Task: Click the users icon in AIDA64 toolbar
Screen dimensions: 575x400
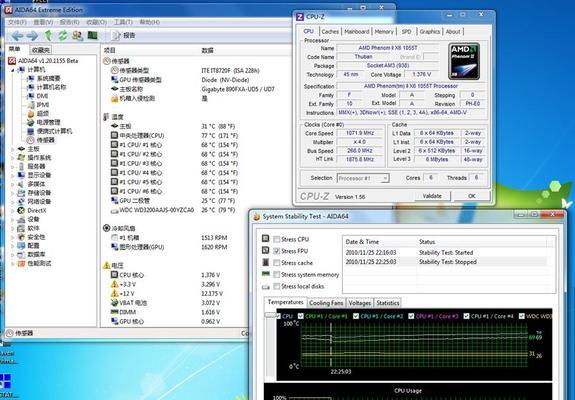Action: pos(77,36)
